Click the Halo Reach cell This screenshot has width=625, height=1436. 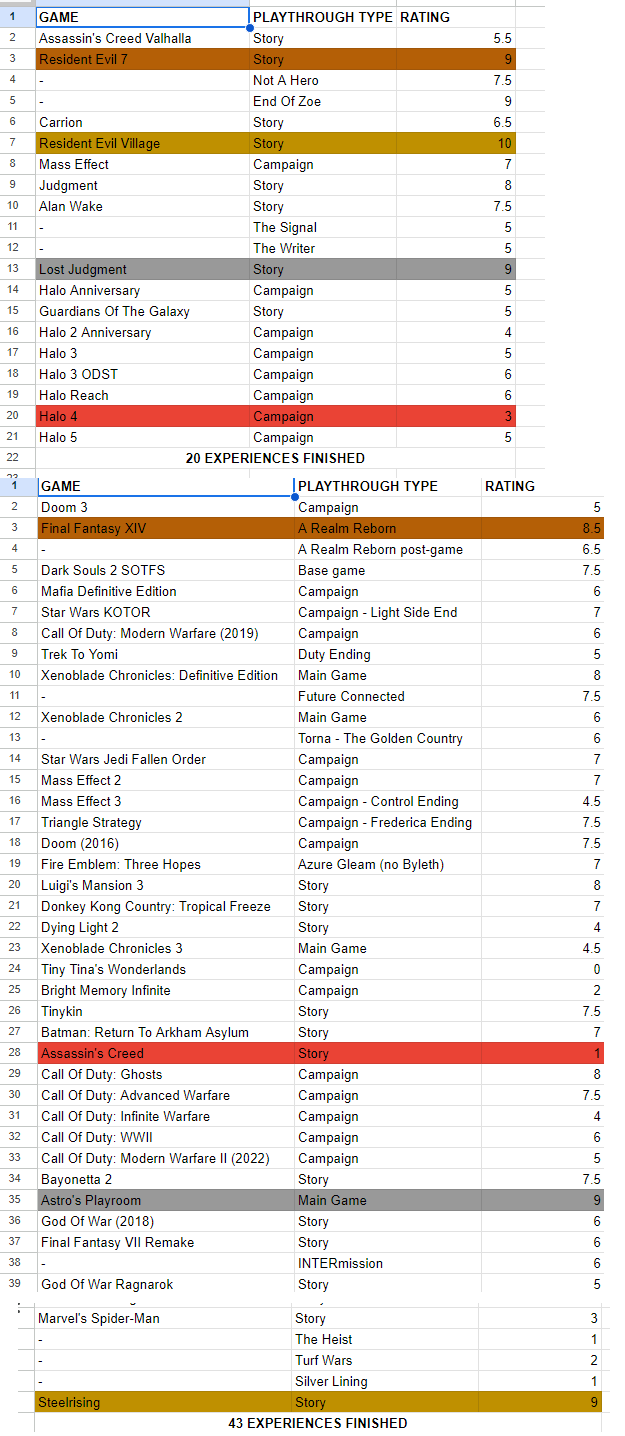[x=142, y=395]
